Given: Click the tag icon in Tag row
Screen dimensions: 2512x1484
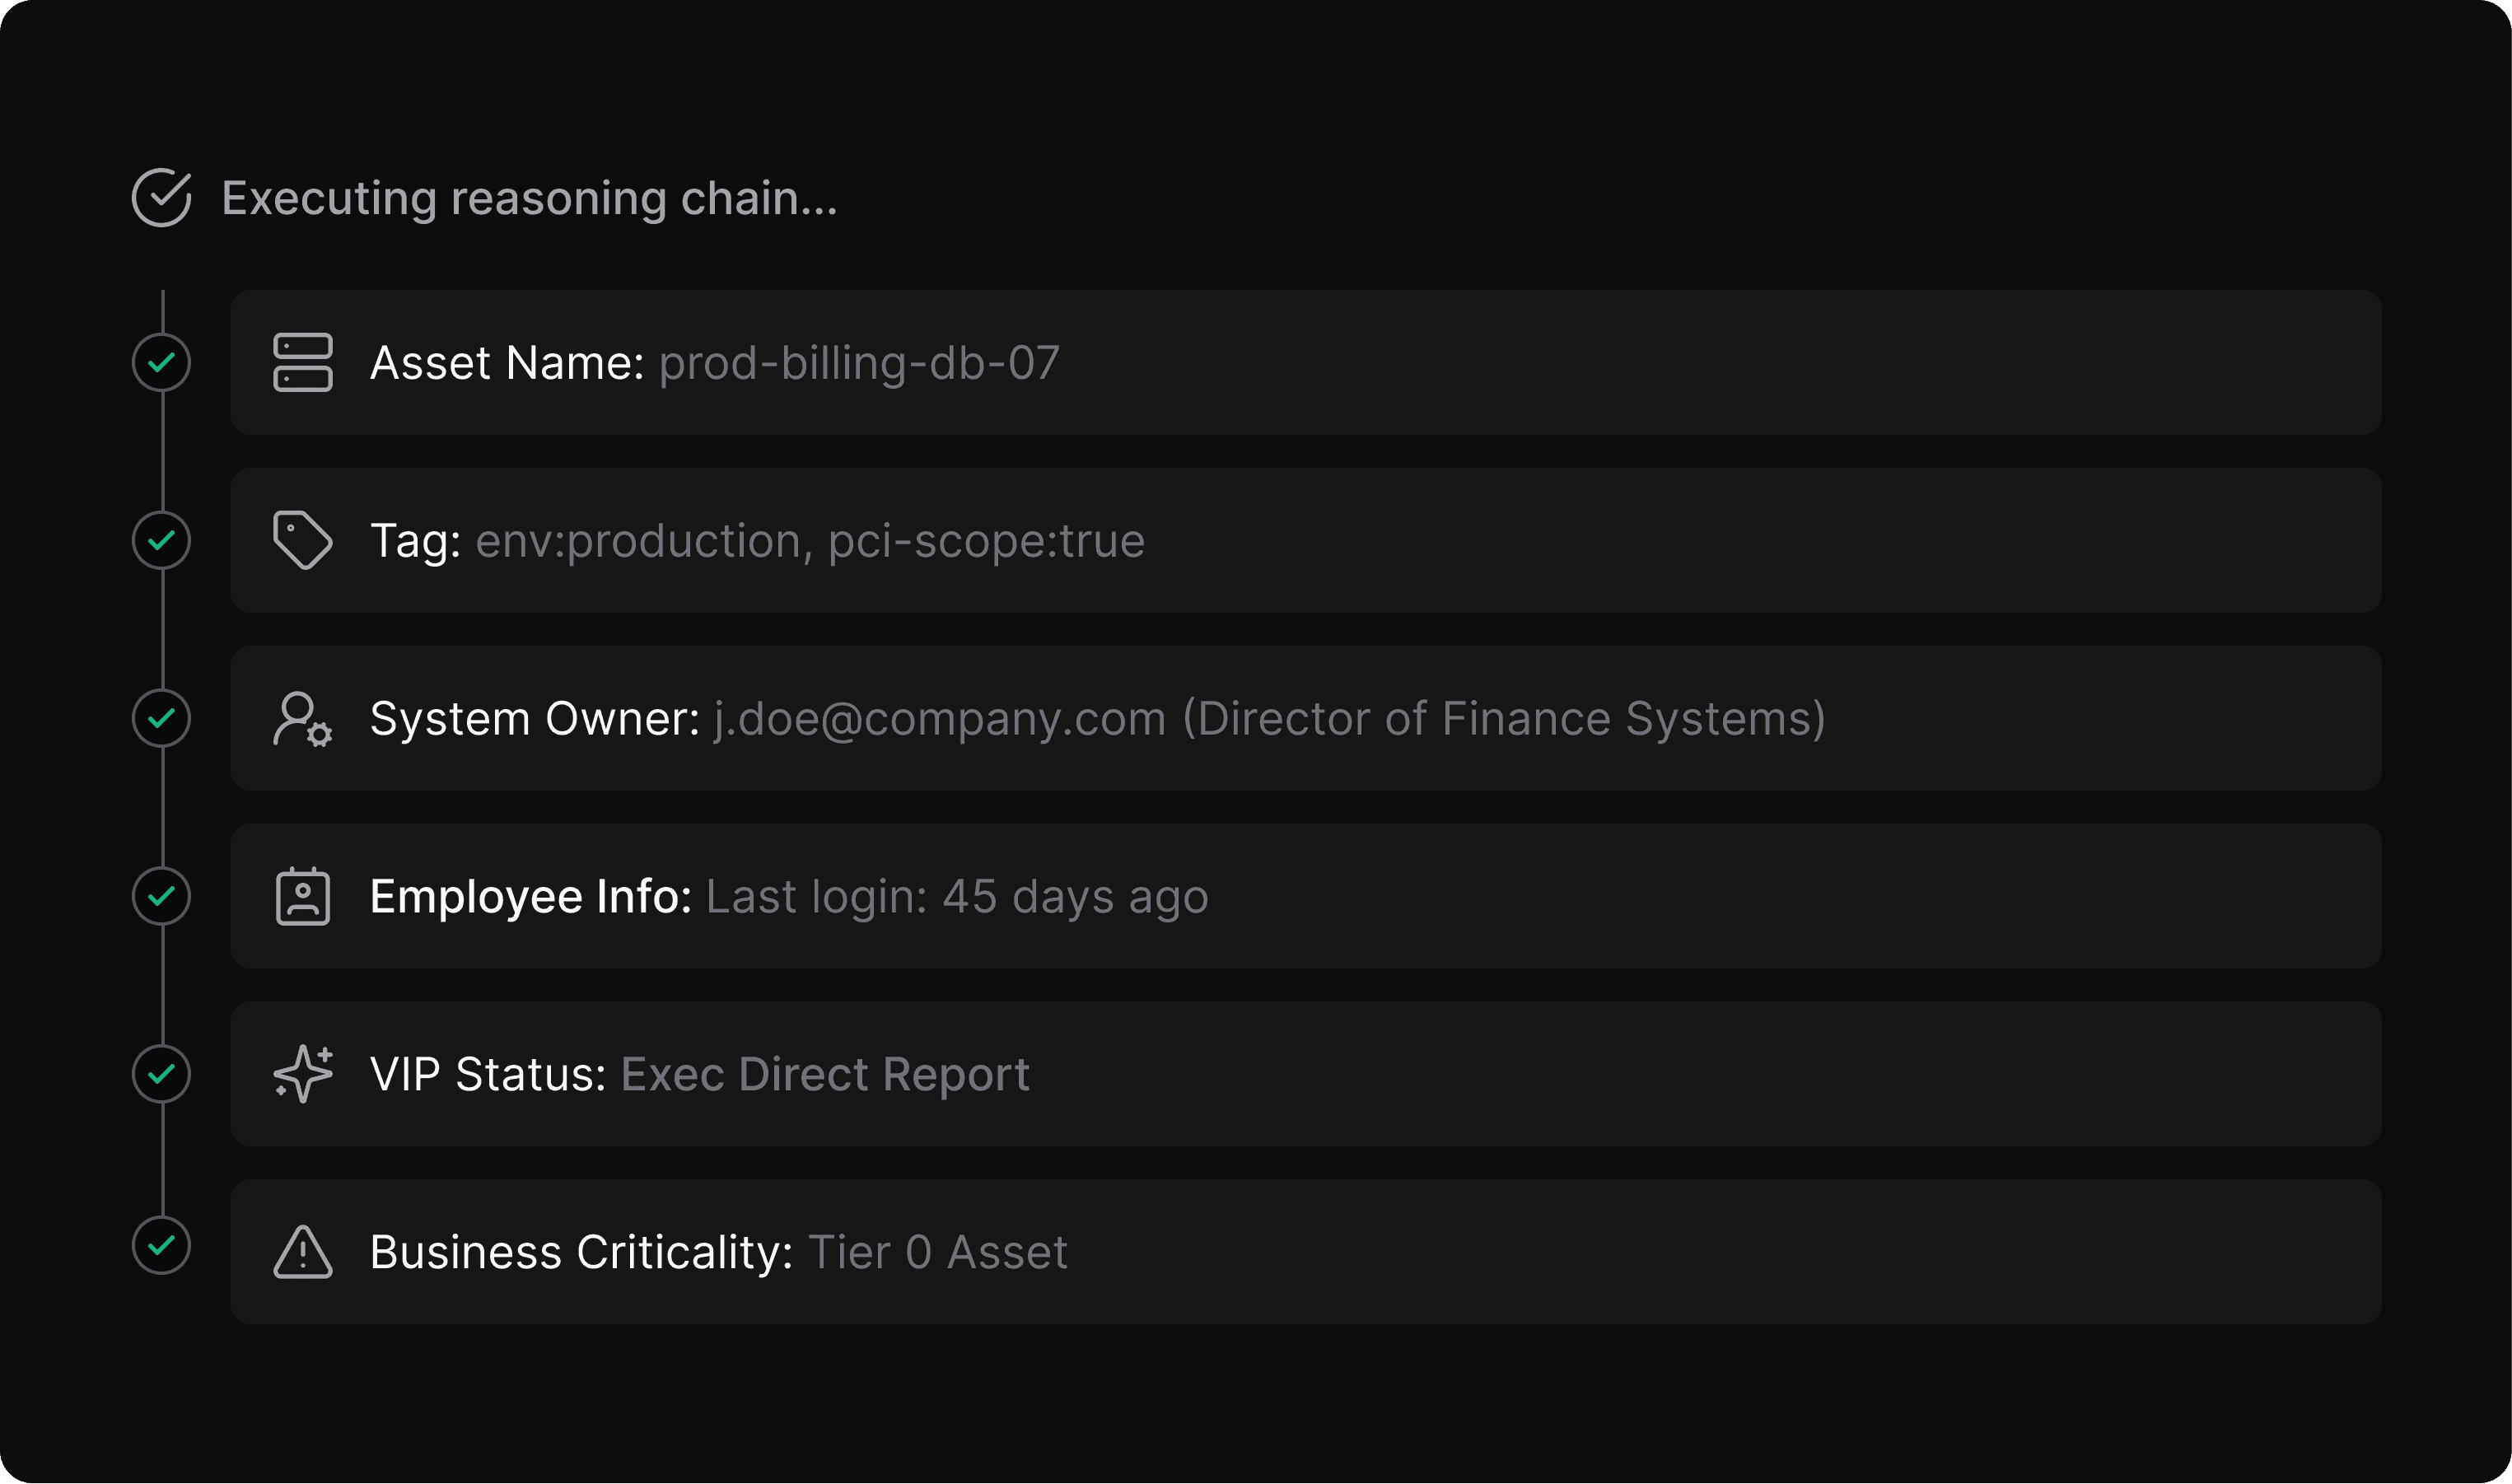Looking at the screenshot, I should tap(302, 540).
